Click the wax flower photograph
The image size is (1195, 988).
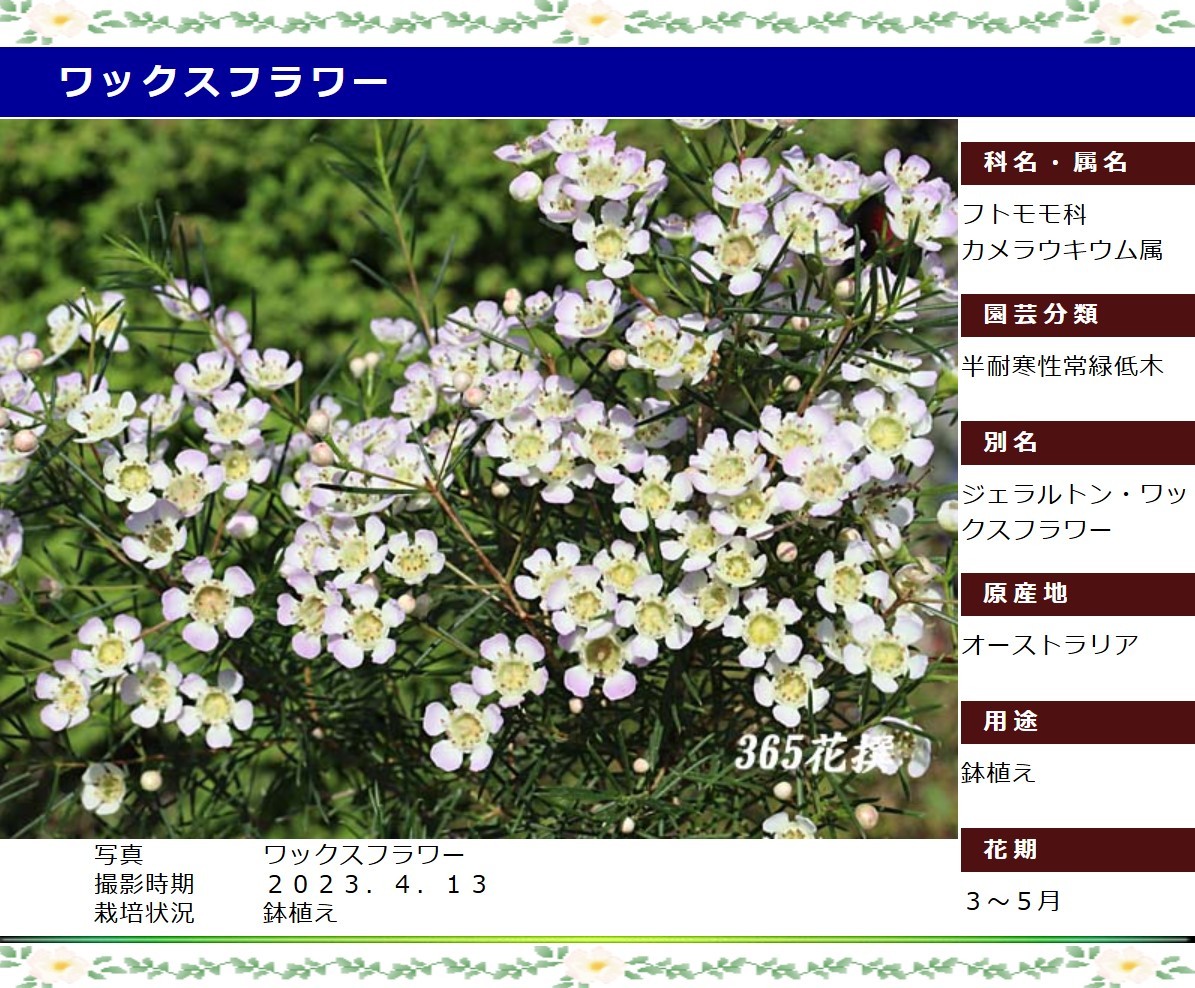(478, 478)
